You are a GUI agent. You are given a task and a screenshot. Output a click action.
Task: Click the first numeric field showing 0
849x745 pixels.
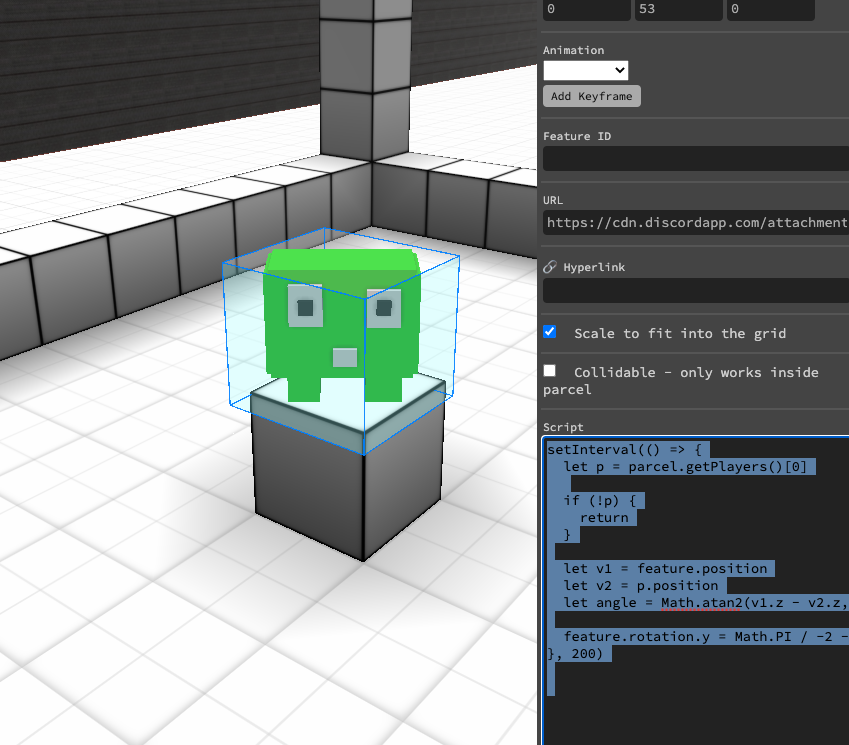coord(585,9)
